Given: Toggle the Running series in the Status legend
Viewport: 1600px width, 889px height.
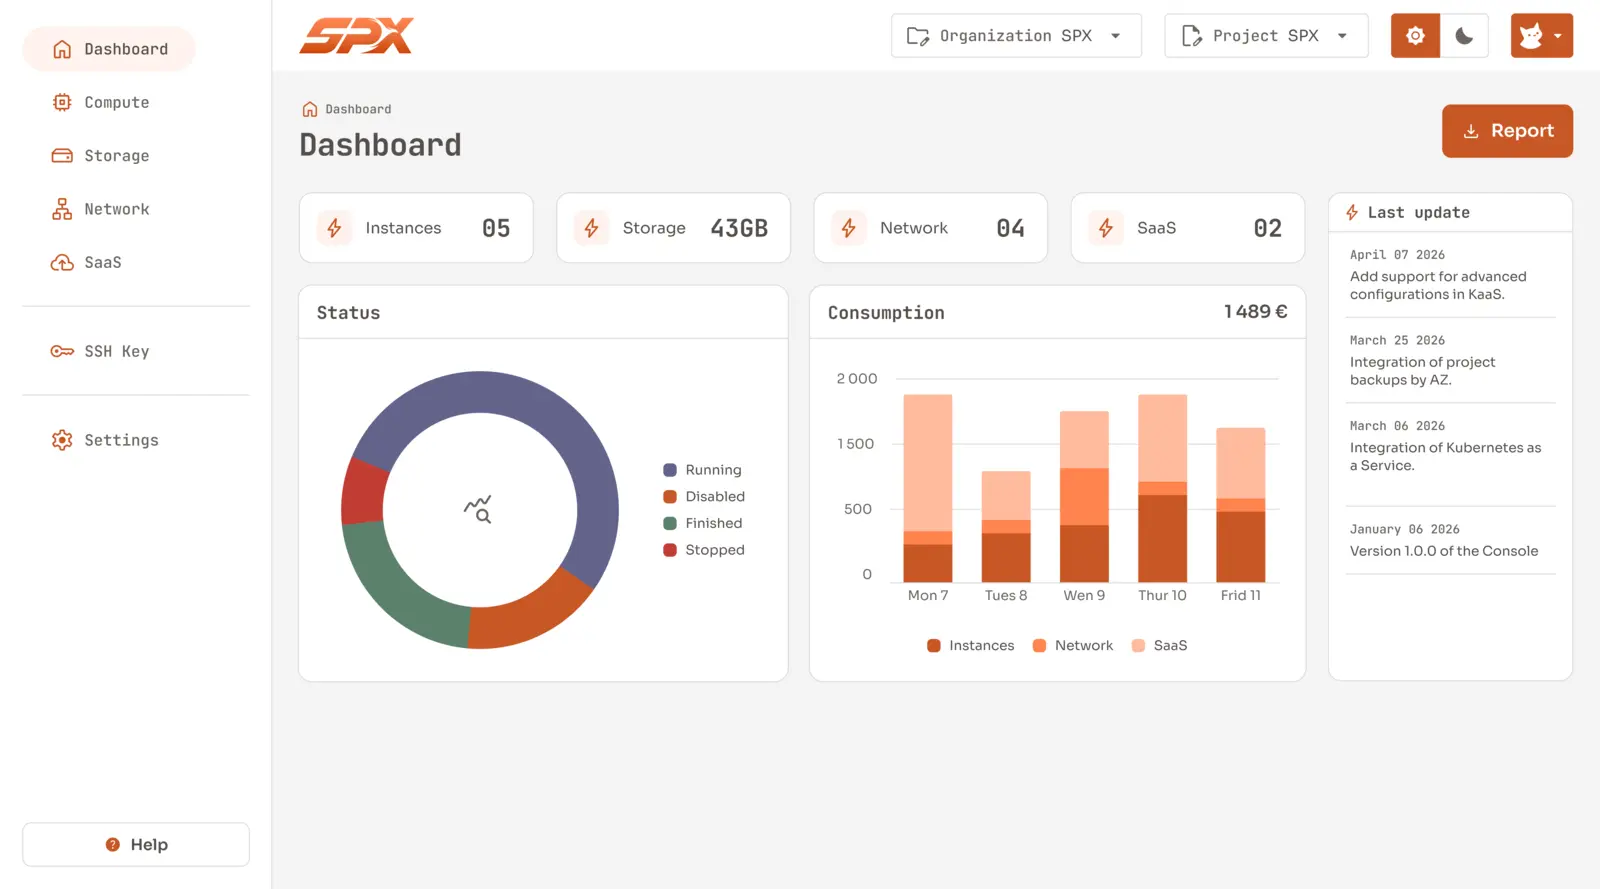Looking at the screenshot, I should 702,470.
